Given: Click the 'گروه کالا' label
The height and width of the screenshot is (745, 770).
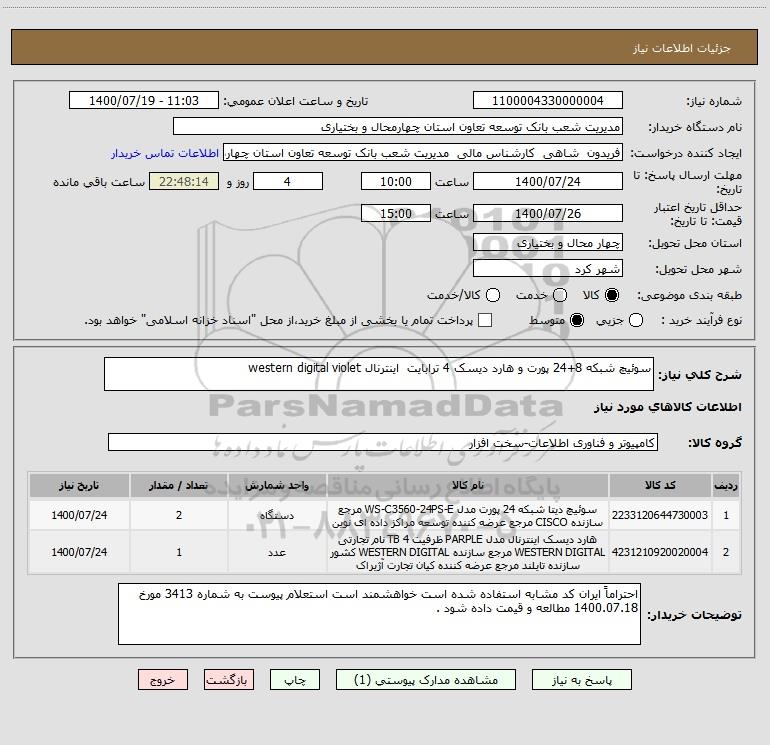Looking at the screenshot, I should pos(715,442).
